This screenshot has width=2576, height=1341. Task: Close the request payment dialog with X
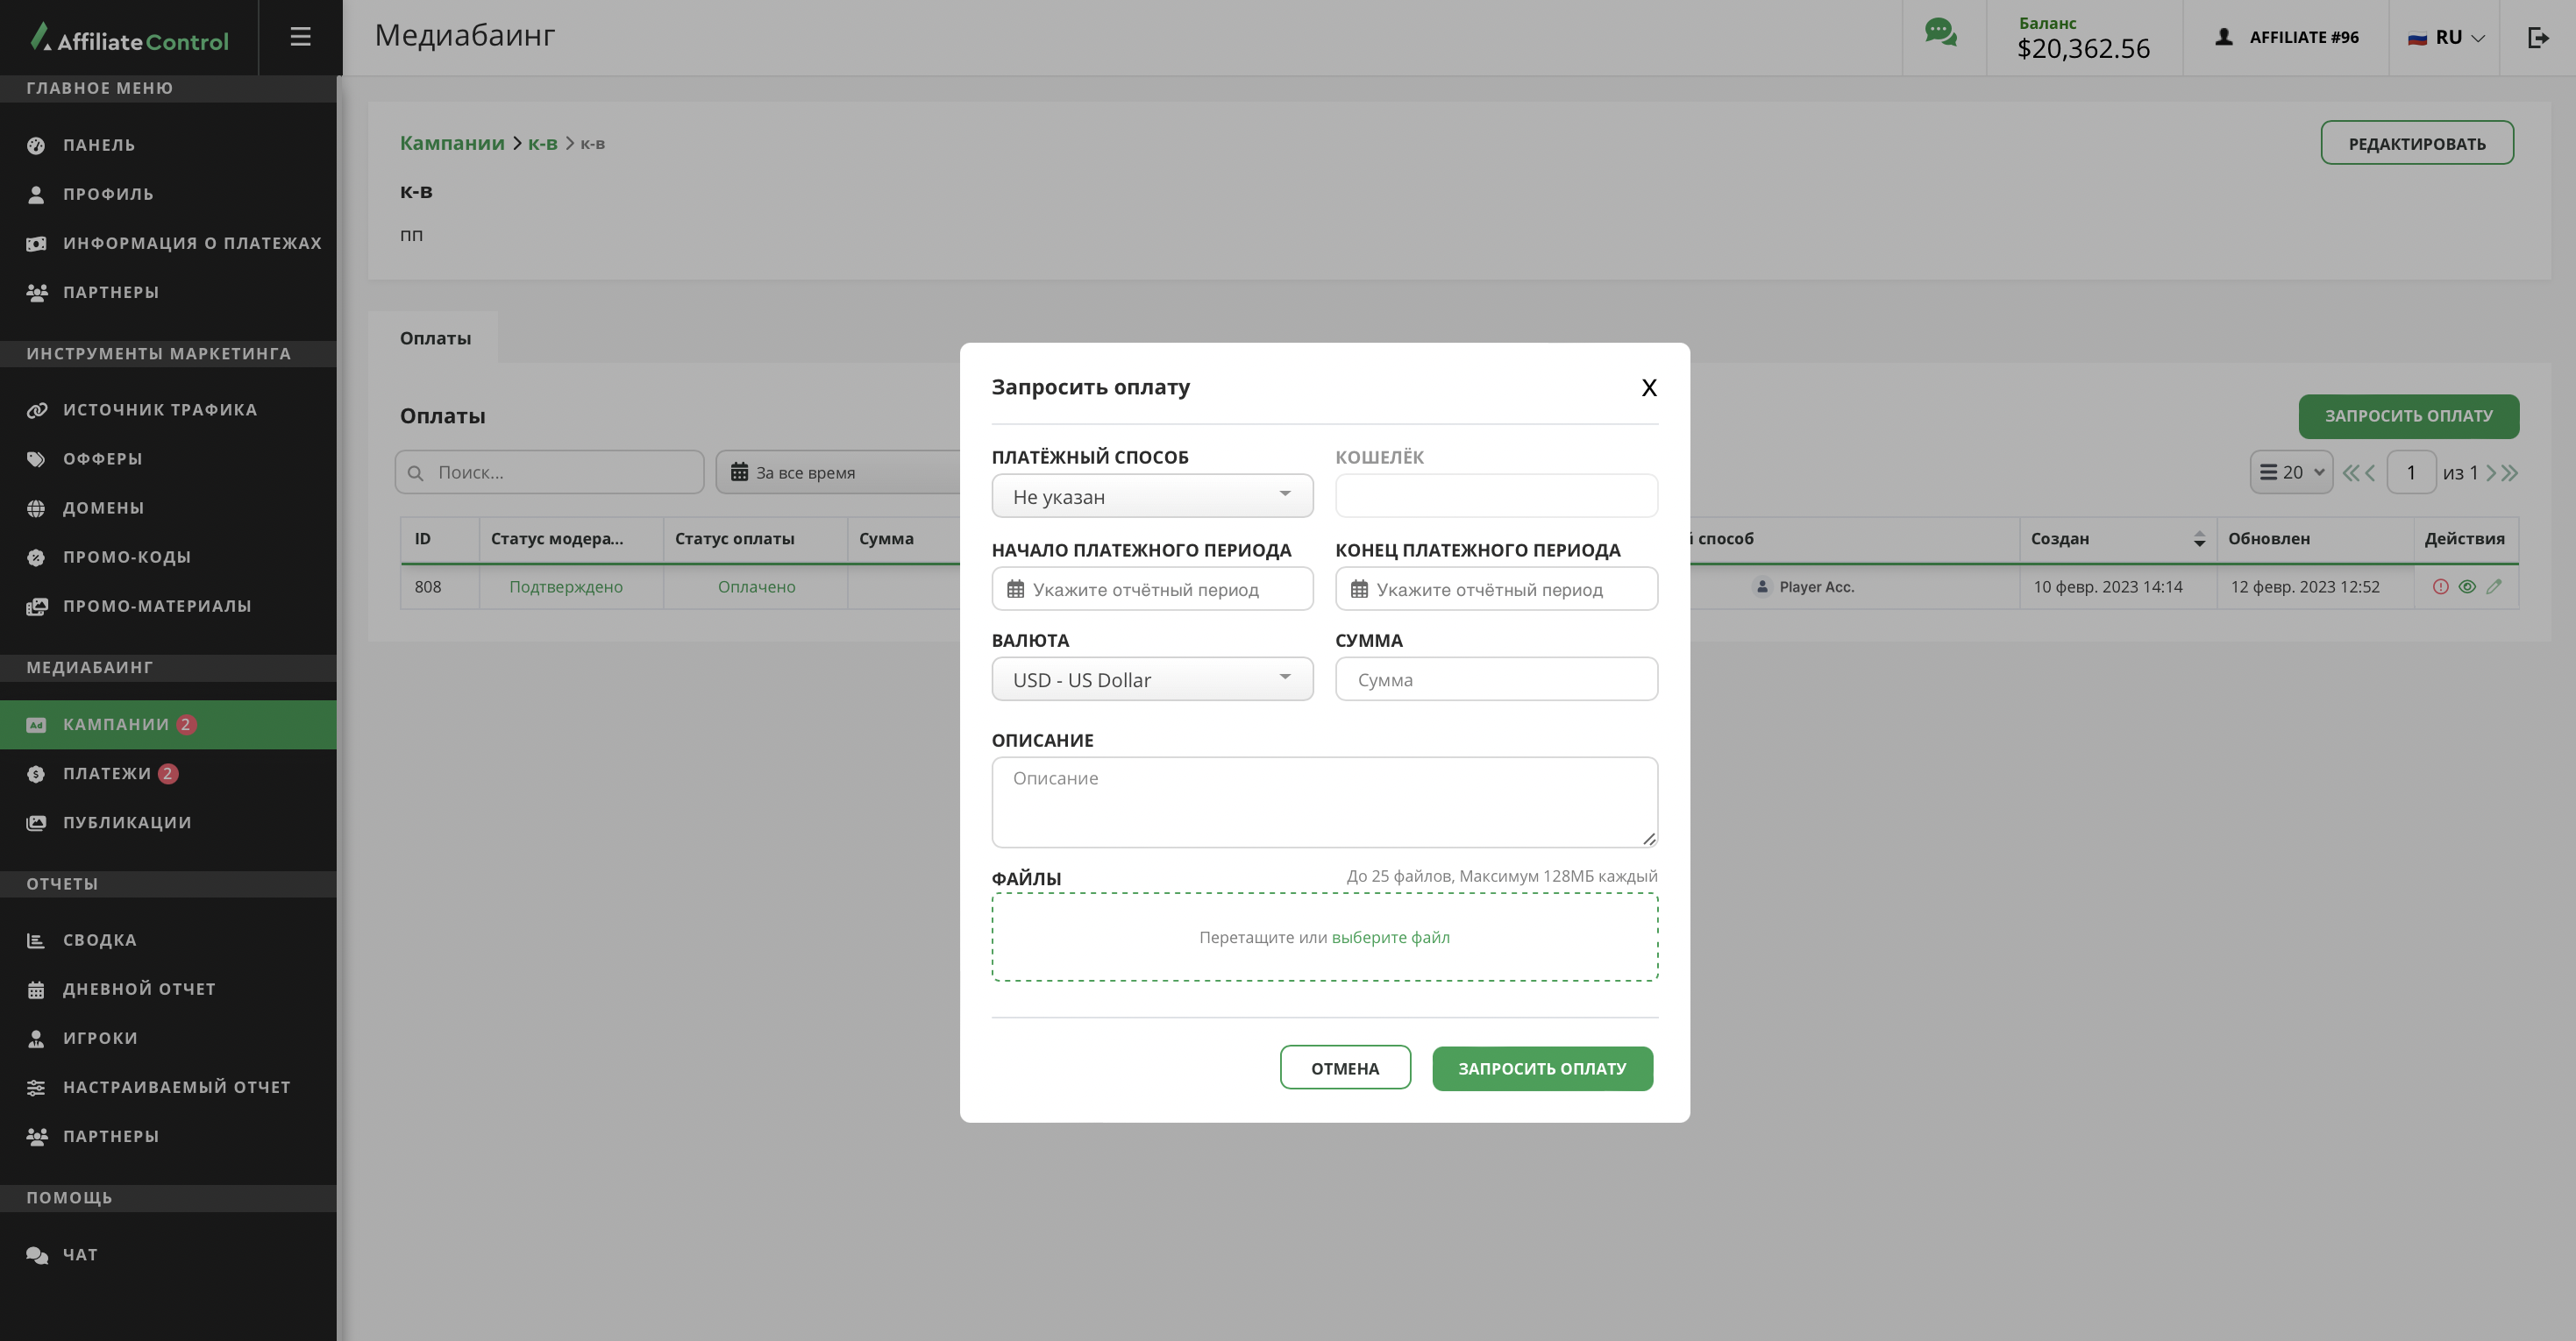tap(1649, 388)
